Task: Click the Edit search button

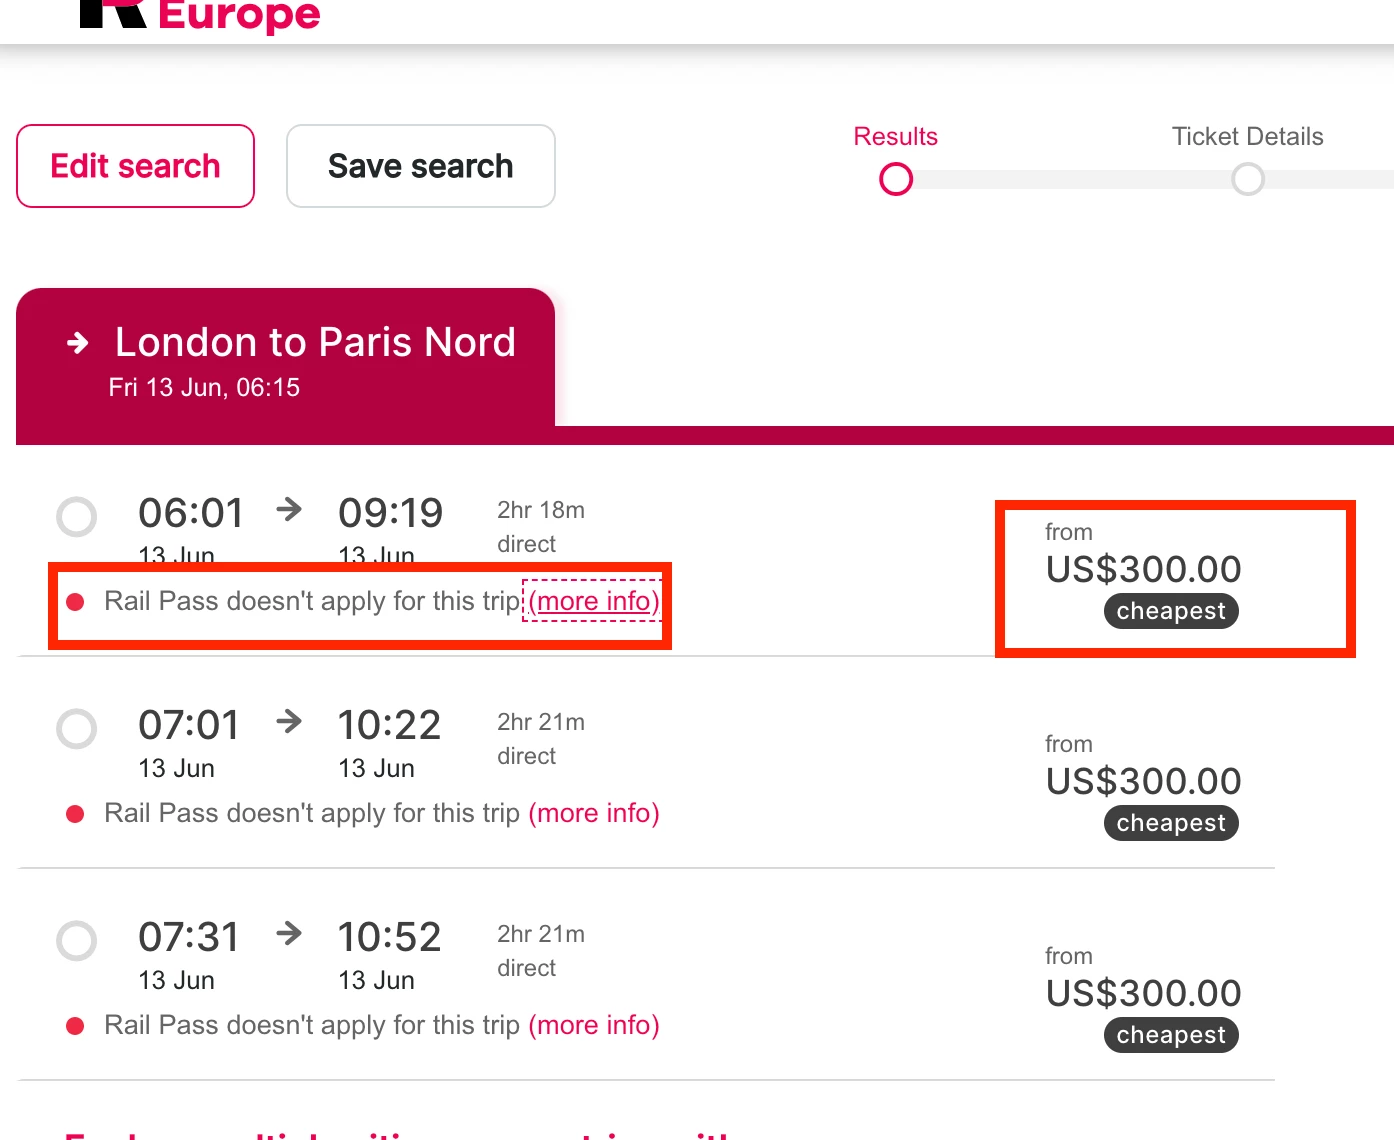Action: [135, 166]
